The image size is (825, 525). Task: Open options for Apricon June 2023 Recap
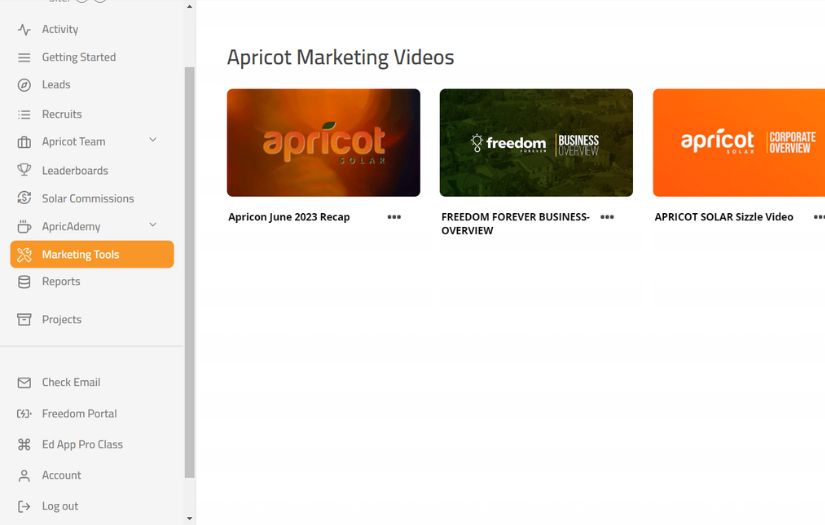[x=394, y=217]
